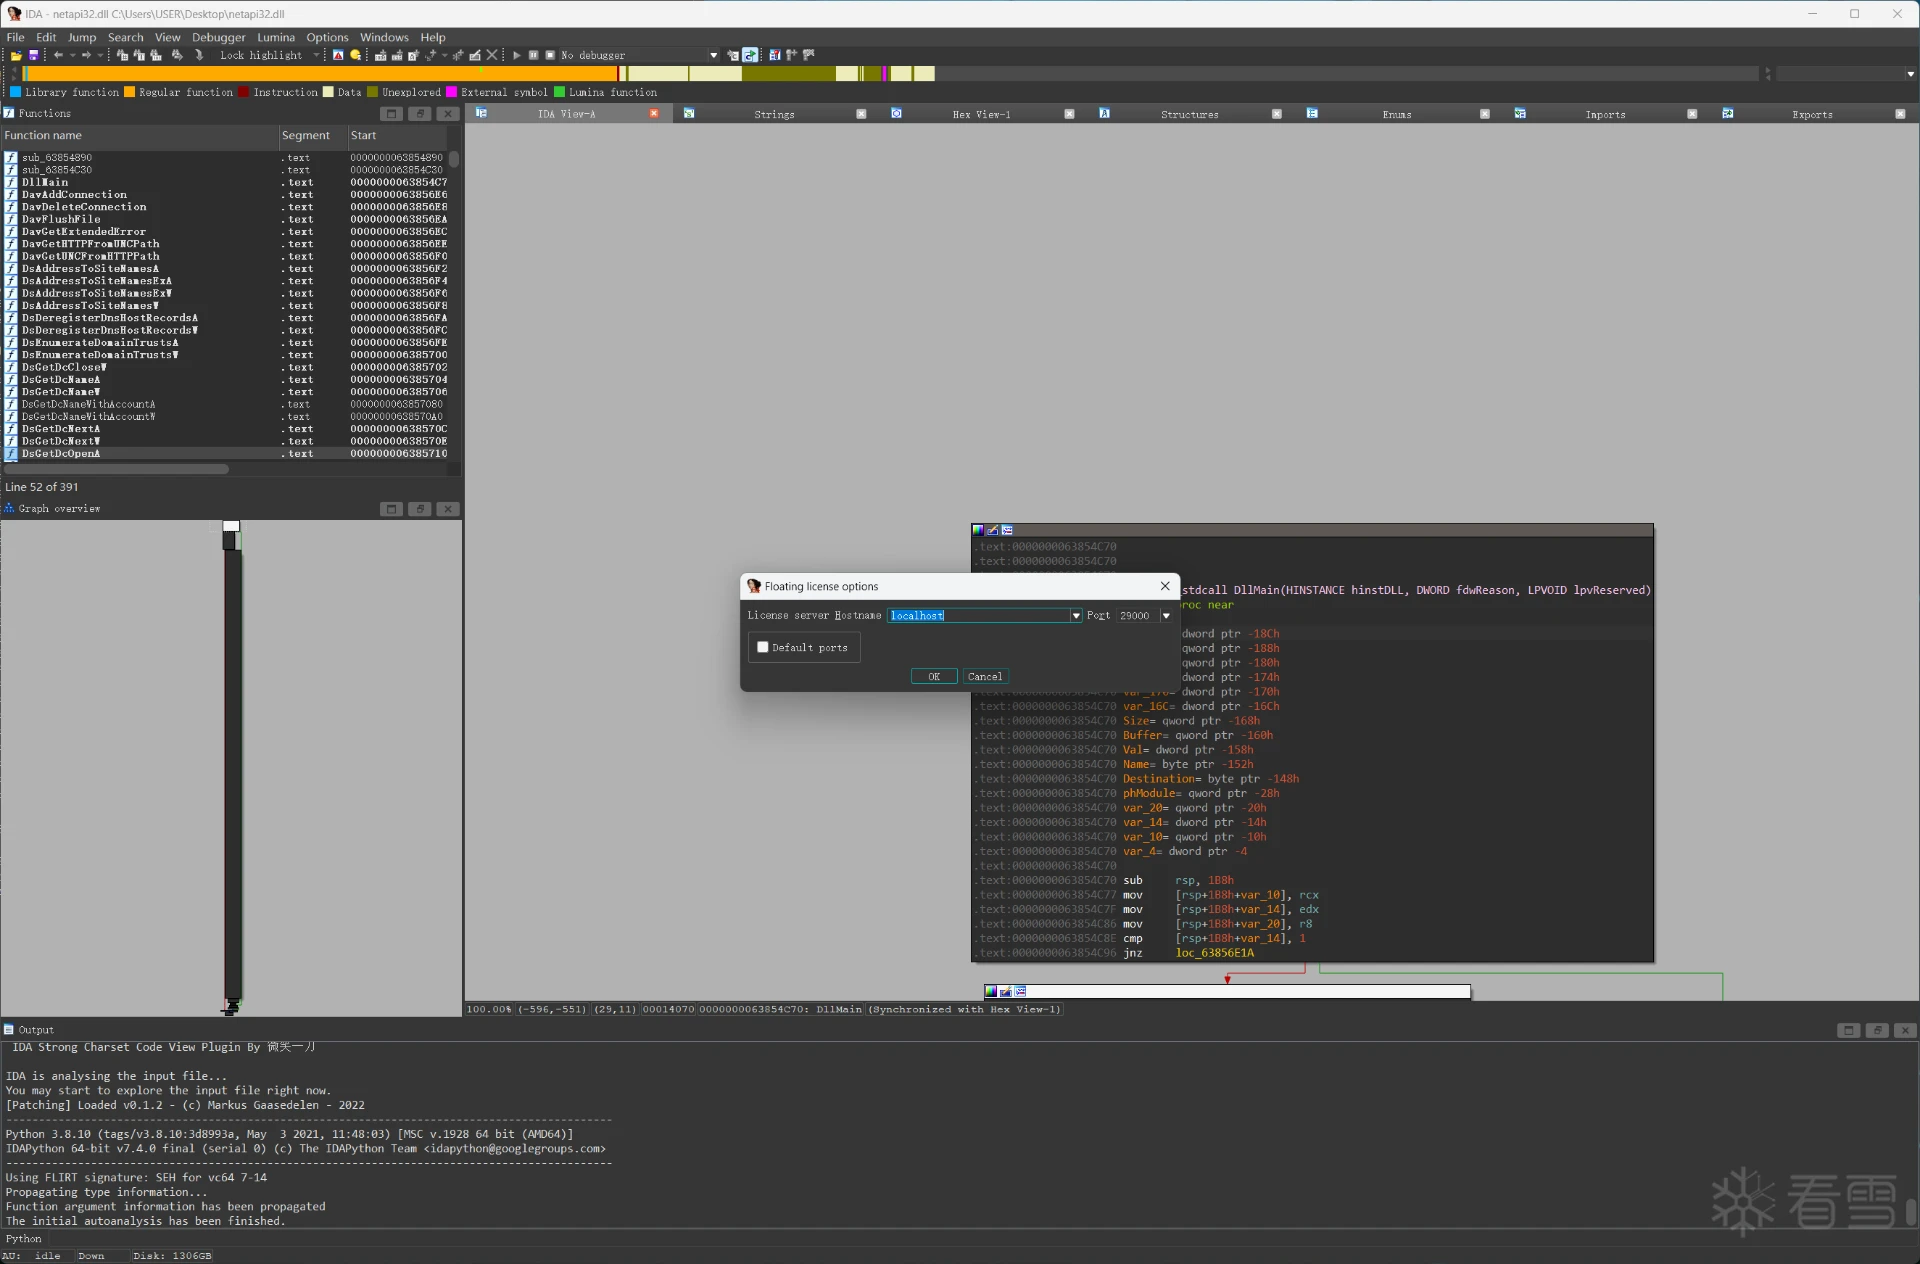
Task: Click Cancel in Floating license options
Action: (984, 677)
